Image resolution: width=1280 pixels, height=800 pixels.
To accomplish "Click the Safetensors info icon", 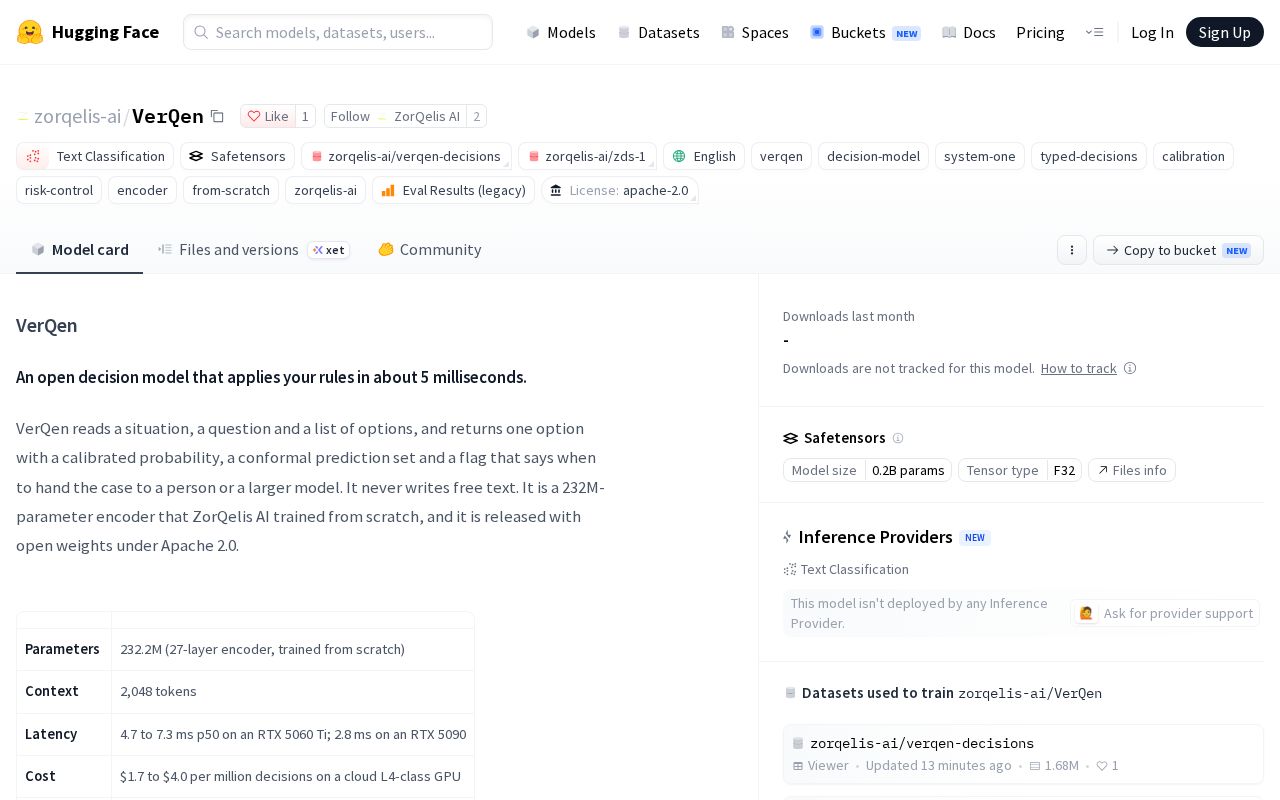I will click(x=898, y=438).
